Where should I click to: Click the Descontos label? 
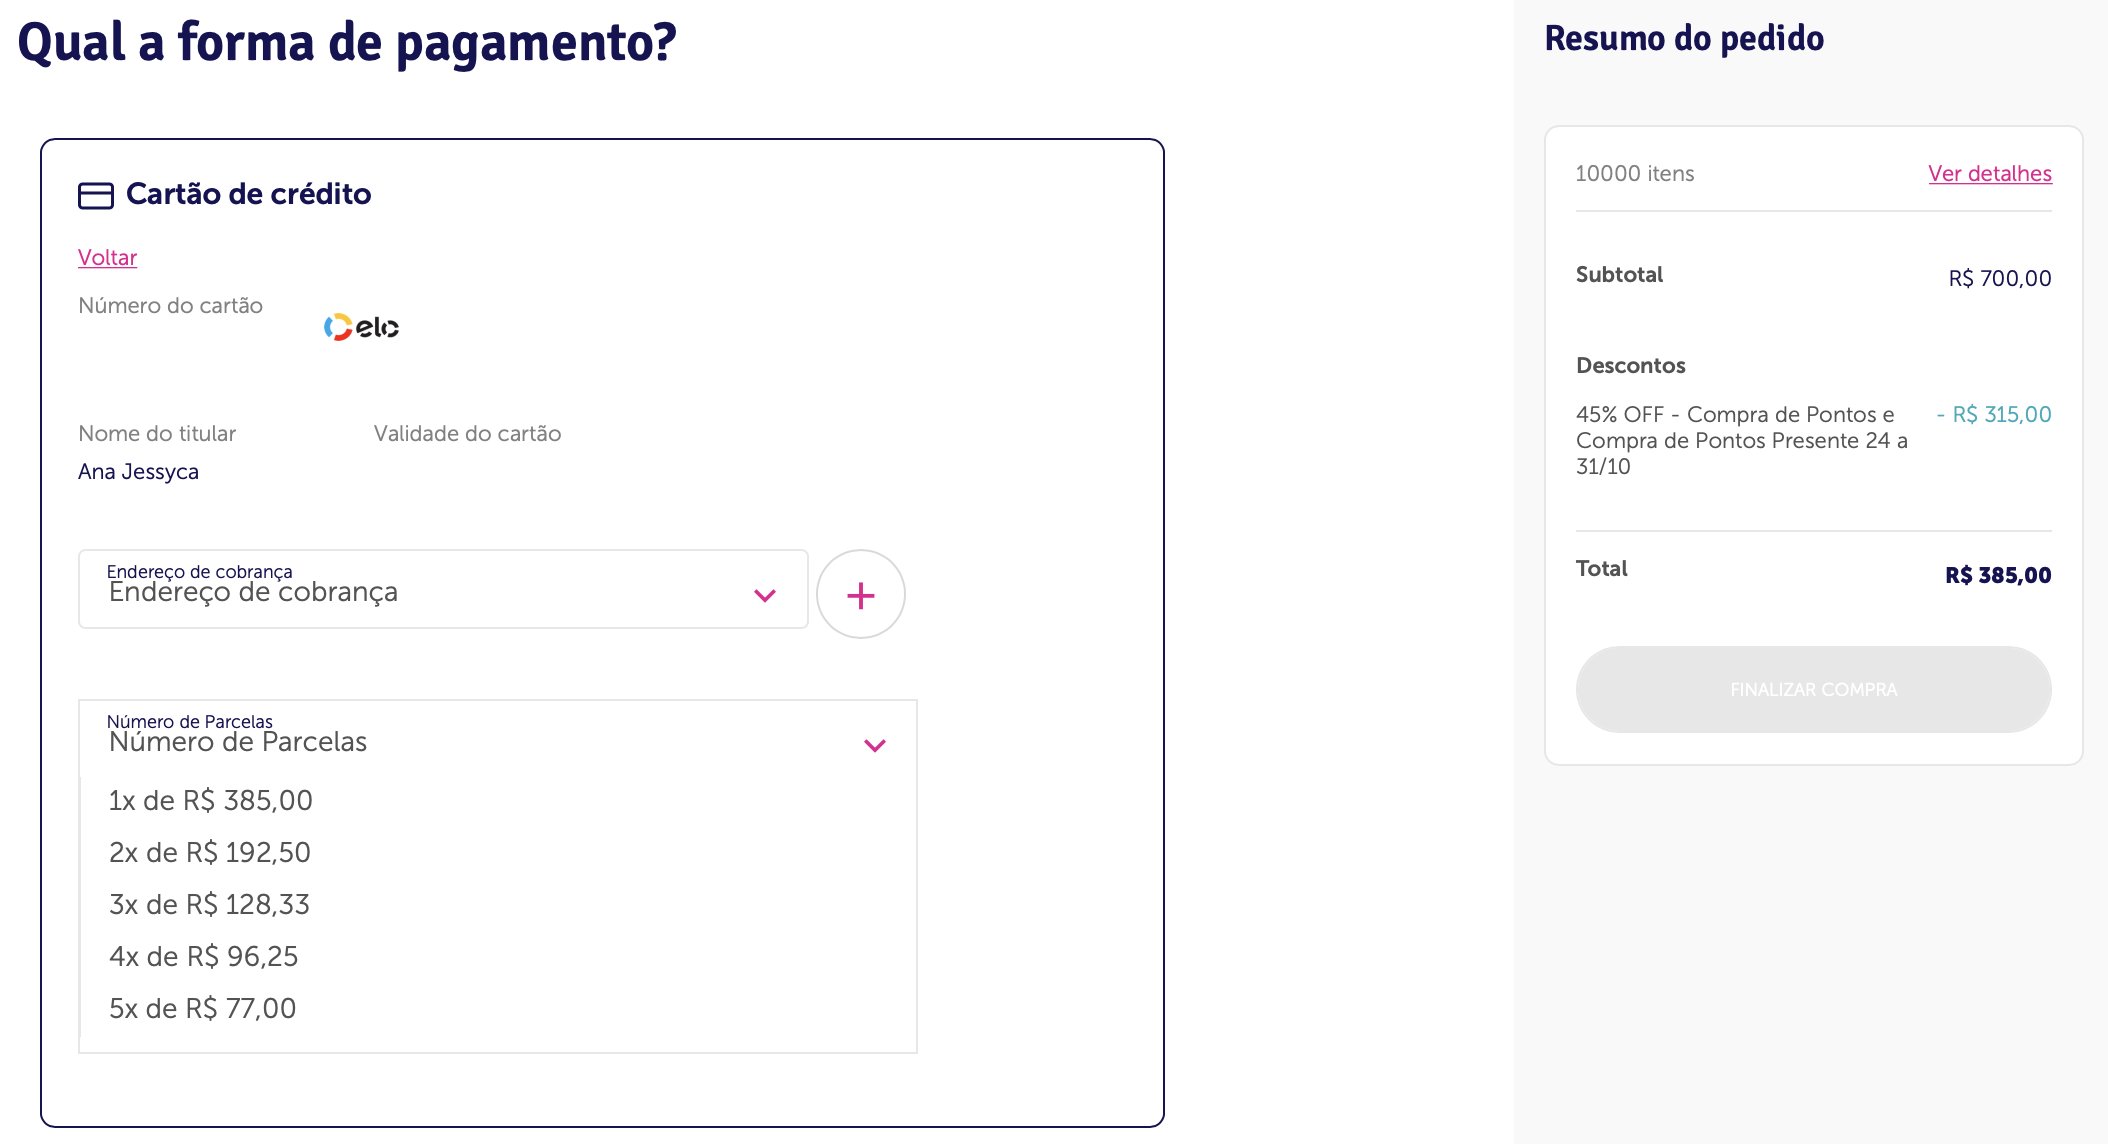click(1630, 365)
